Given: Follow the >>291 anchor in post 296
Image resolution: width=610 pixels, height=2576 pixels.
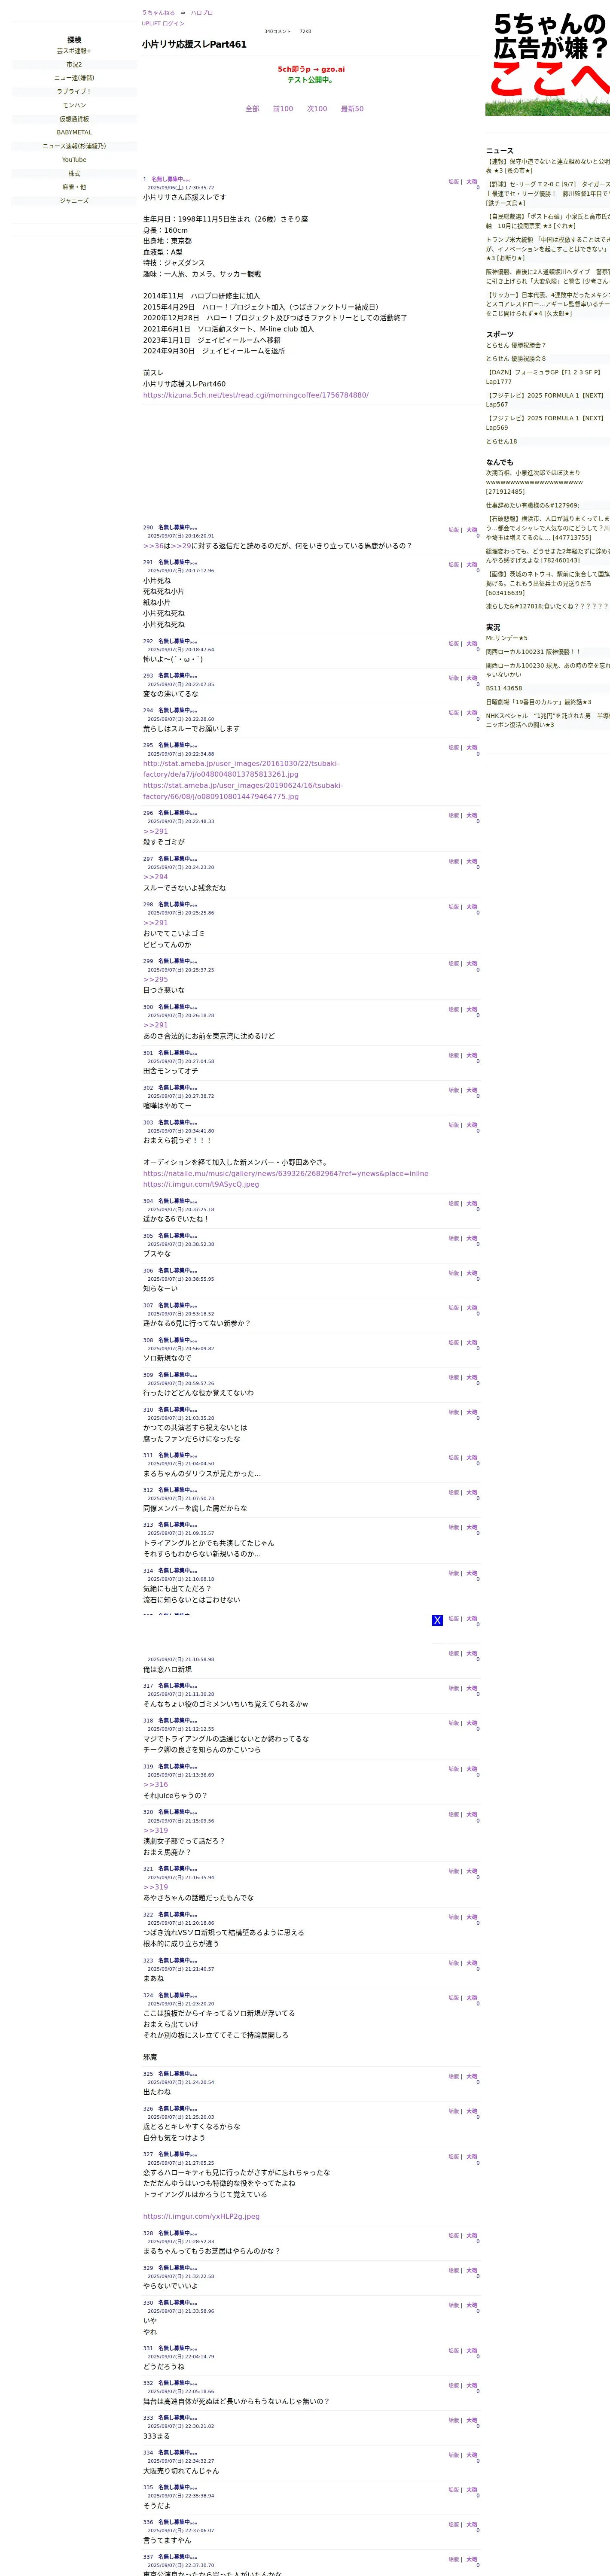Looking at the screenshot, I should [x=156, y=831].
